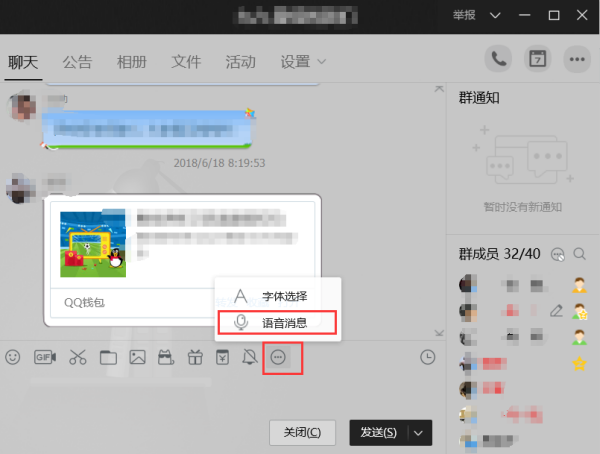Screen dimensions: 600x454
Task: Open the send file folder icon
Action: [108, 358]
